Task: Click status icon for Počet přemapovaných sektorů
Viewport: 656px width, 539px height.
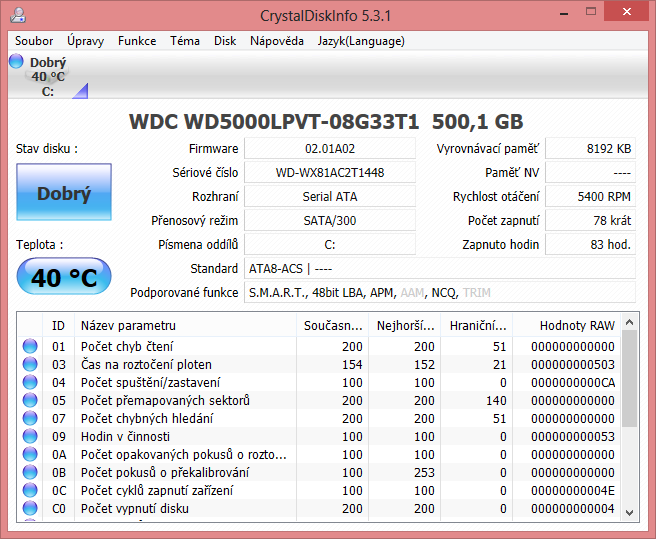Action: click(x=30, y=401)
